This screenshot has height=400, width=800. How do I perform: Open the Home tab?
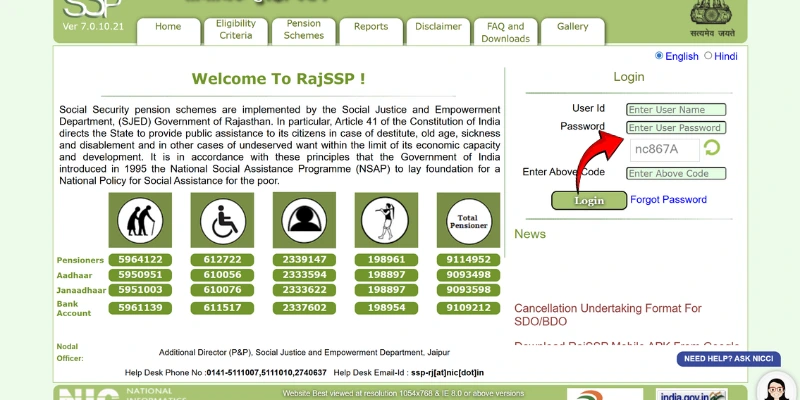tap(168, 31)
